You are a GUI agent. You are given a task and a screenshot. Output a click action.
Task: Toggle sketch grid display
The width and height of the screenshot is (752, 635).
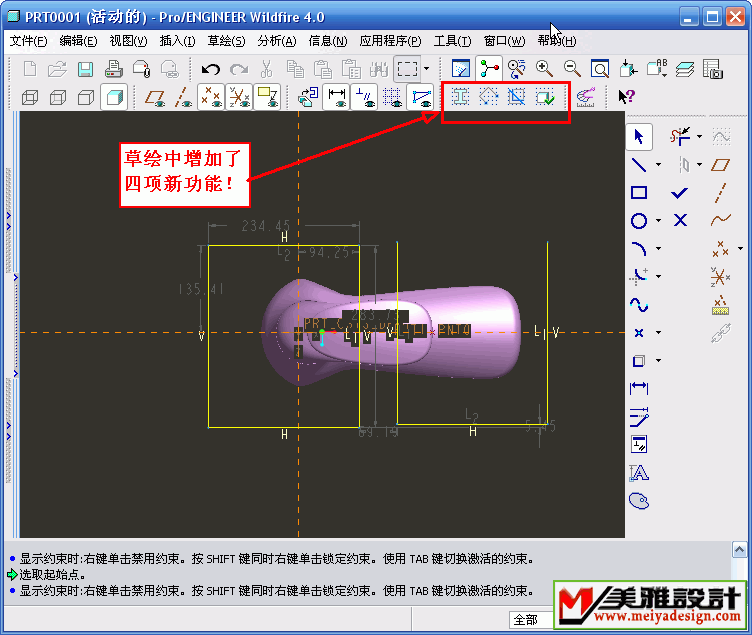click(x=392, y=97)
